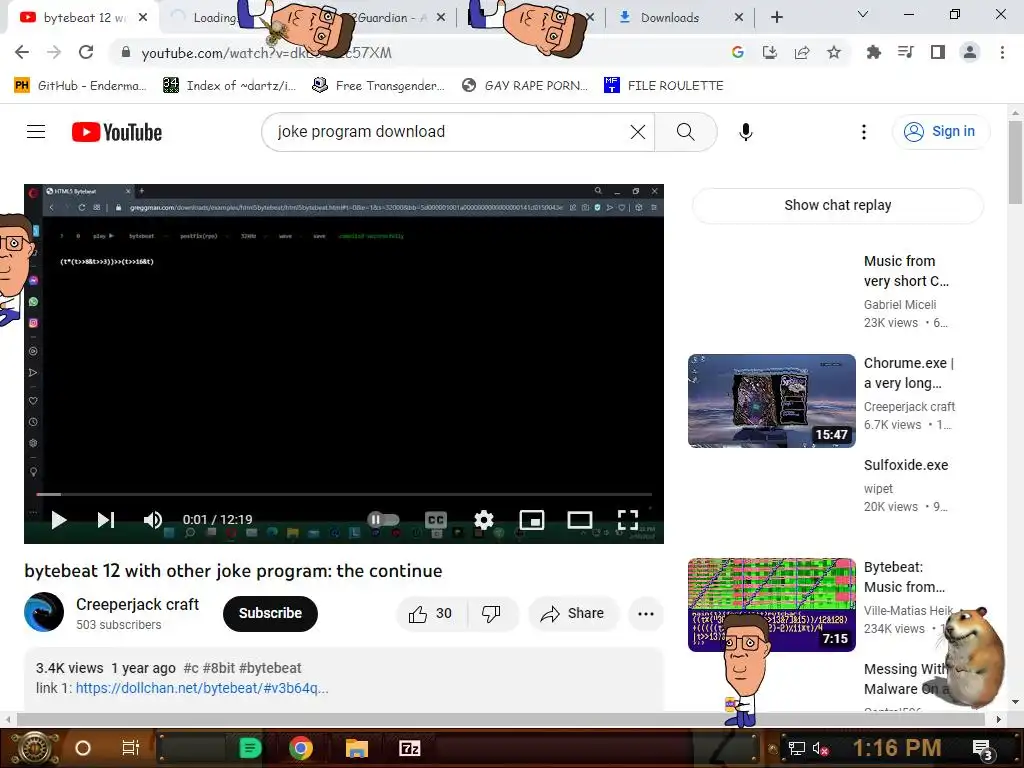Open Task View on taskbar
Viewport: 1024px width, 768px height.
pos(131,748)
